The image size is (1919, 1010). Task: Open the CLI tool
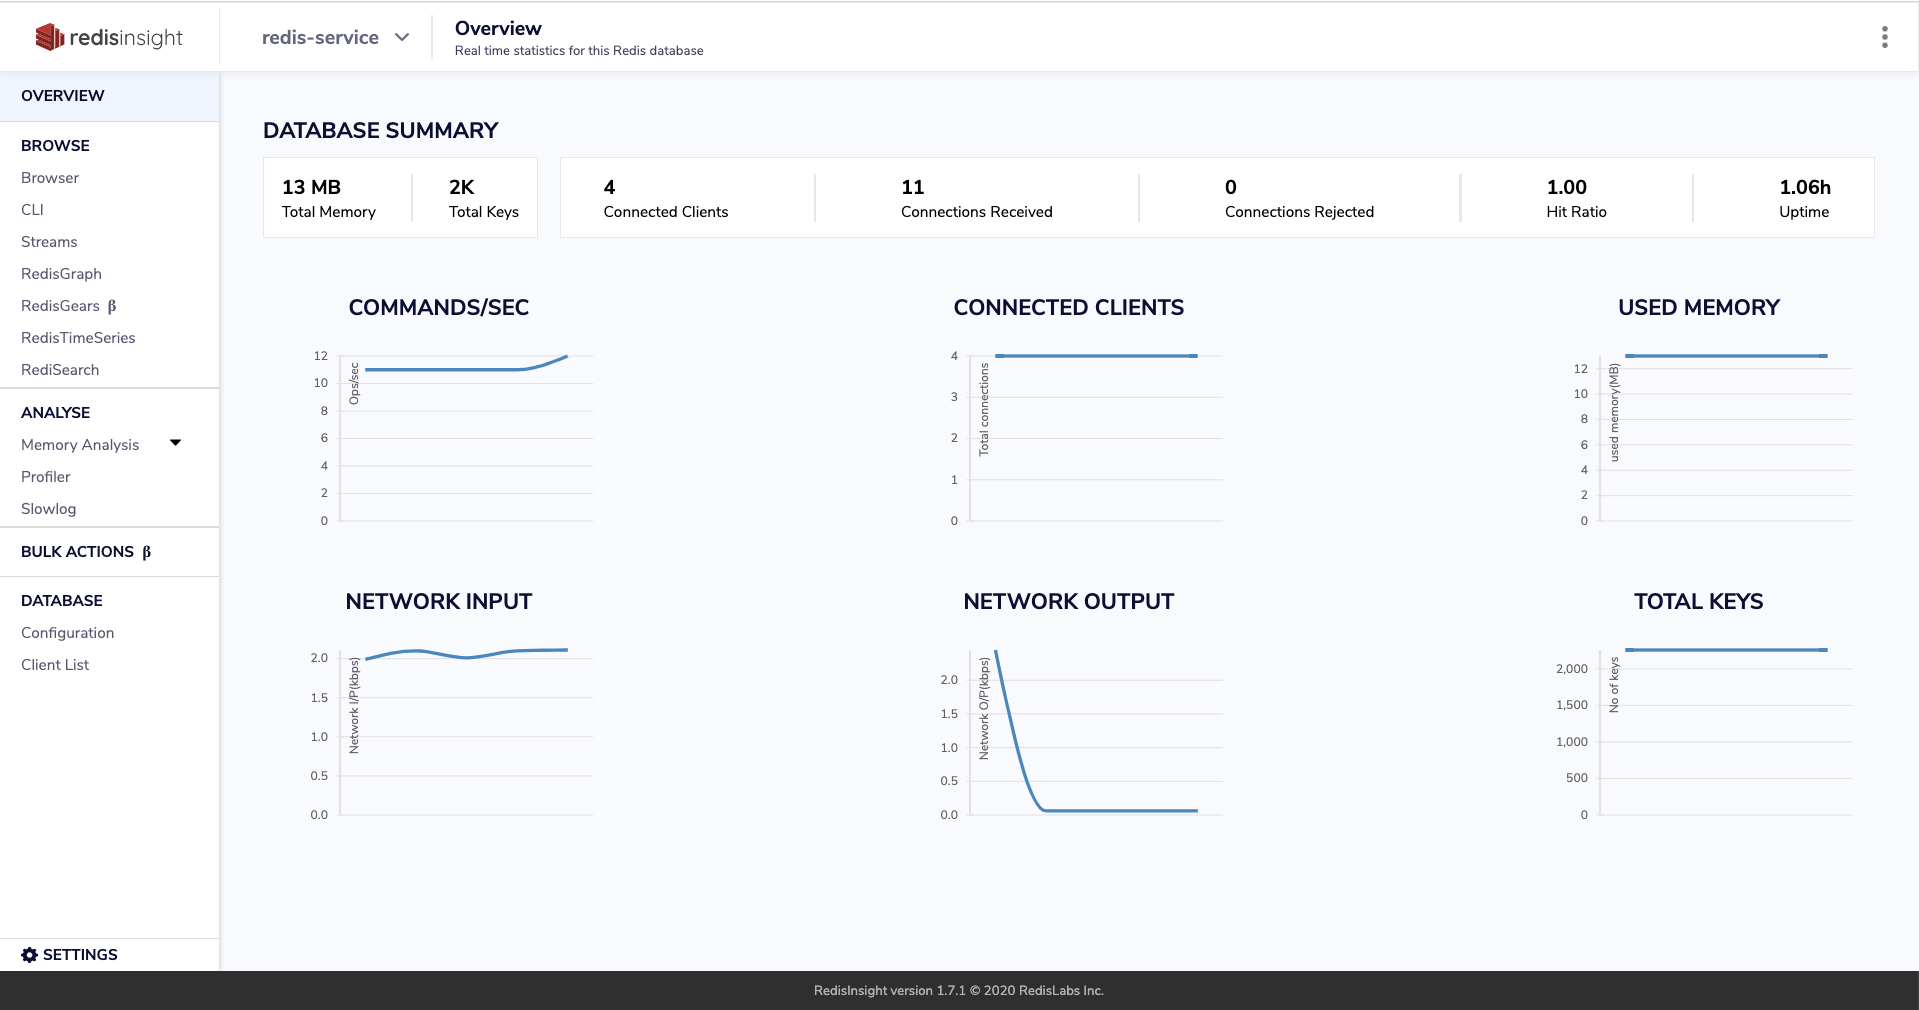coord(32,210)
